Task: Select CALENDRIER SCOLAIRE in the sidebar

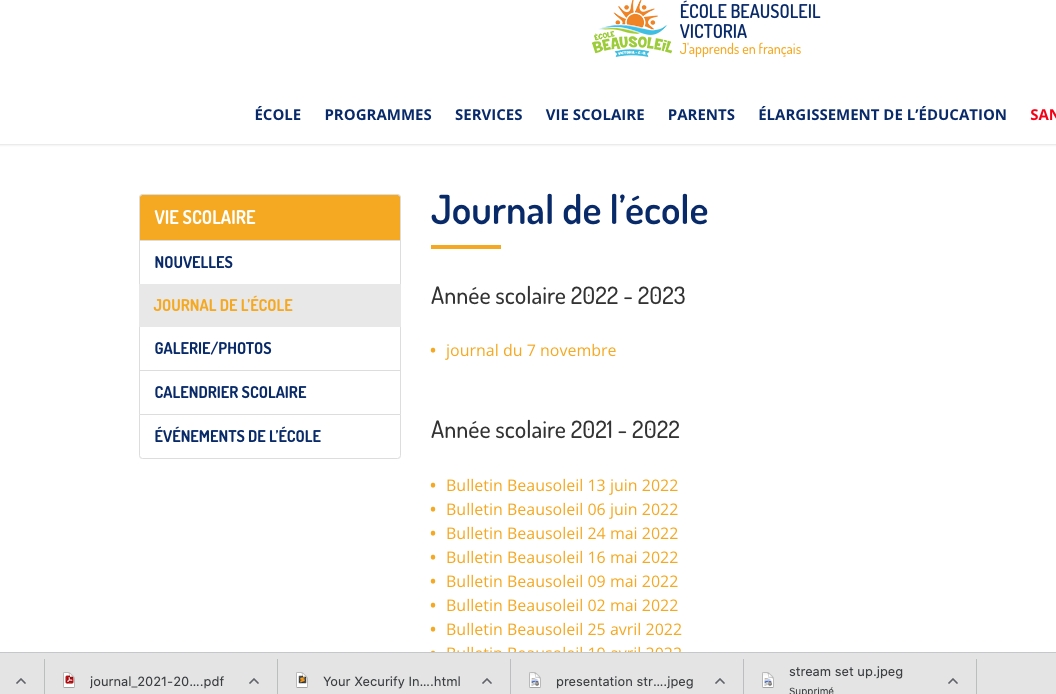Action: tap(270, 392)
